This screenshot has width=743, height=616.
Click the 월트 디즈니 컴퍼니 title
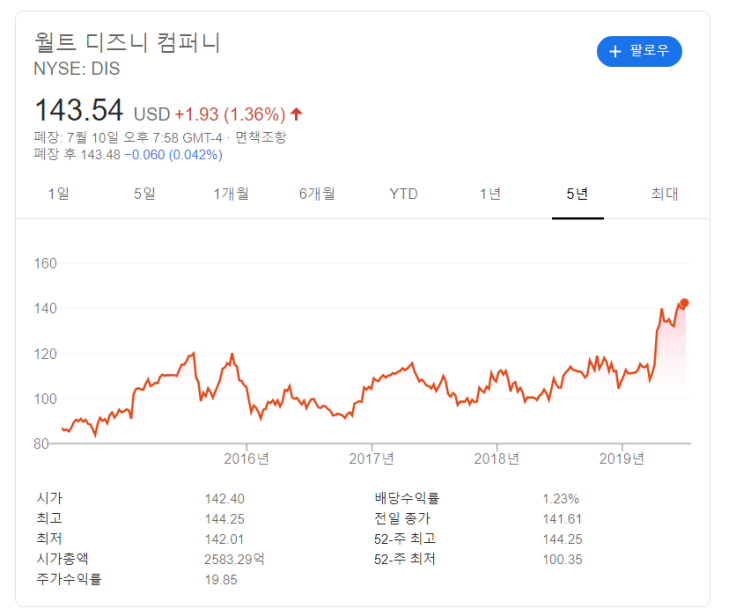tap(127, 42)
